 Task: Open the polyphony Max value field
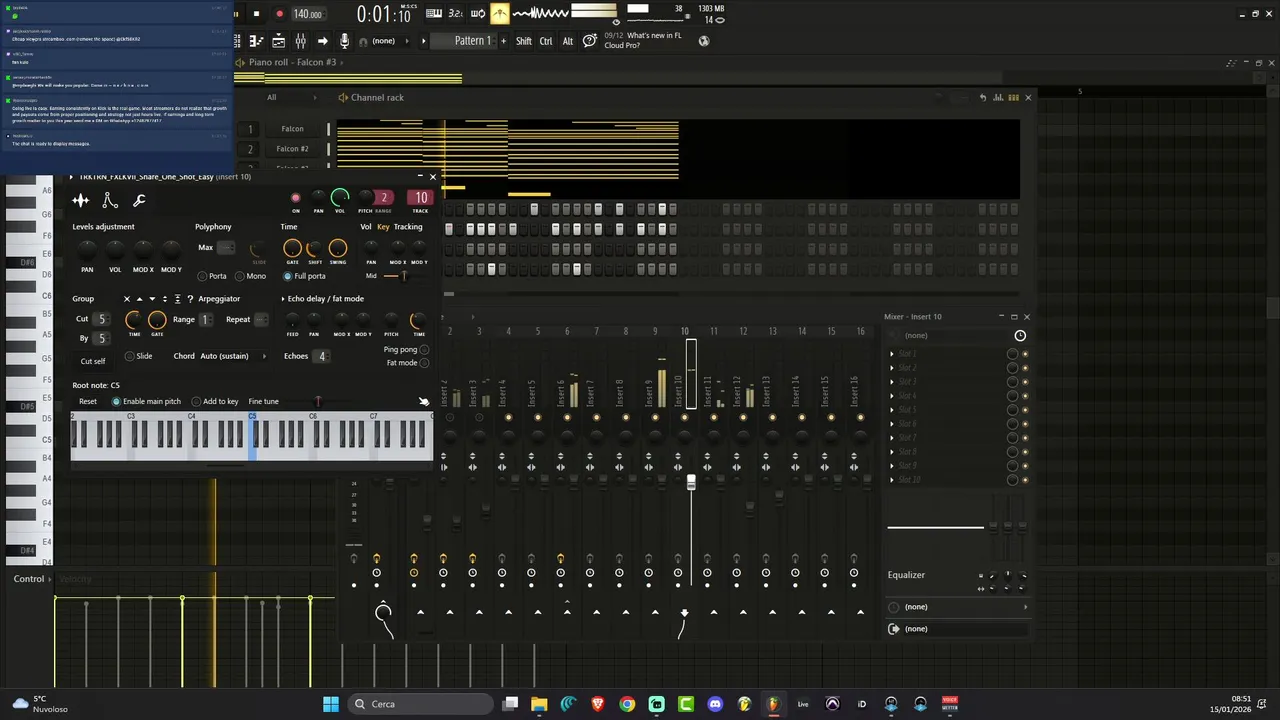coord(227,247)
